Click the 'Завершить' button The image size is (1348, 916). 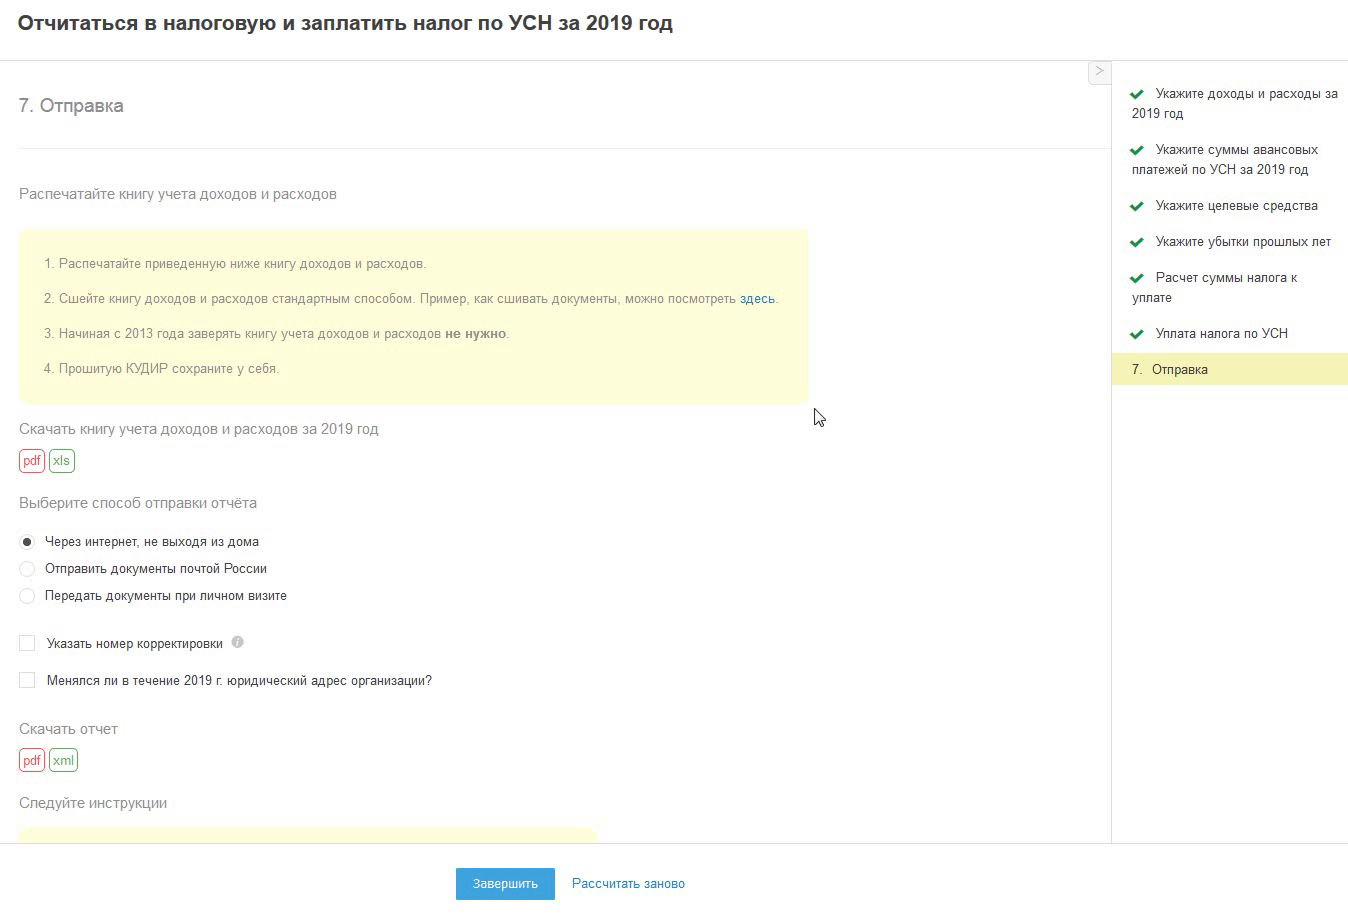coord(505,884)
